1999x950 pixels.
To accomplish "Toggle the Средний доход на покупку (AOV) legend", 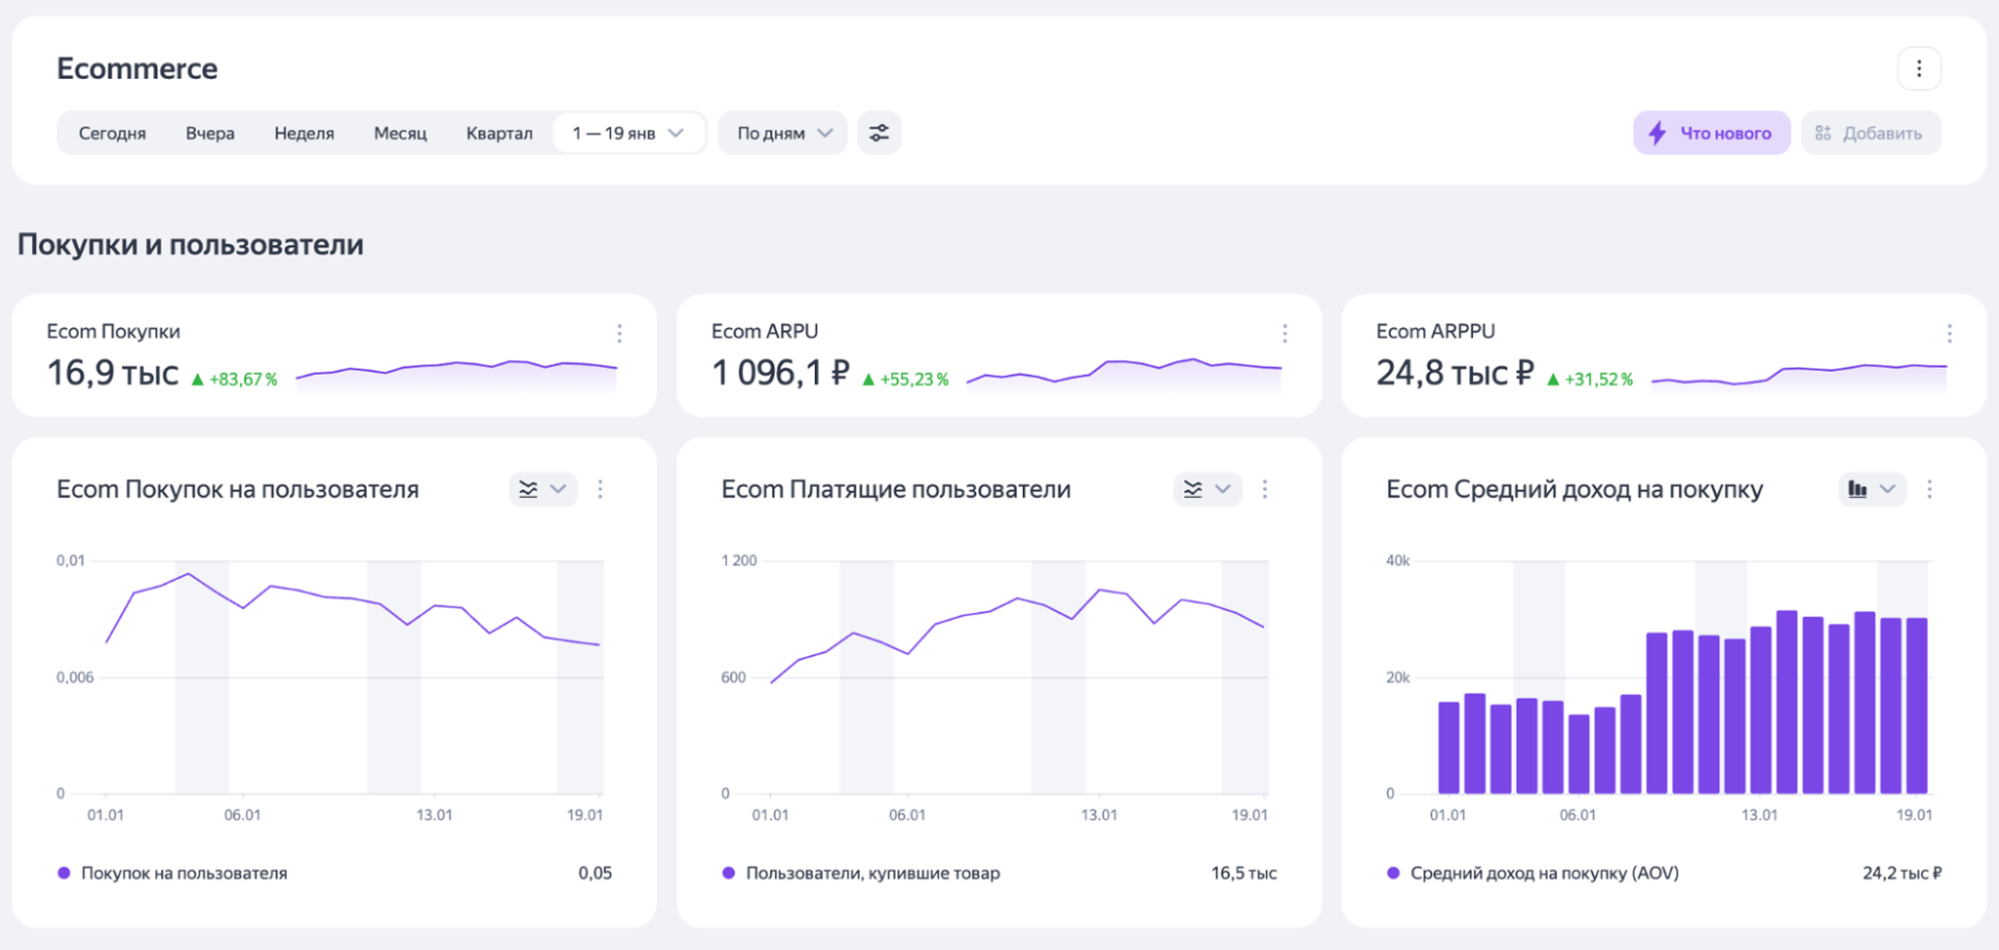I will pyautogui.click(x=1543, y=873).
